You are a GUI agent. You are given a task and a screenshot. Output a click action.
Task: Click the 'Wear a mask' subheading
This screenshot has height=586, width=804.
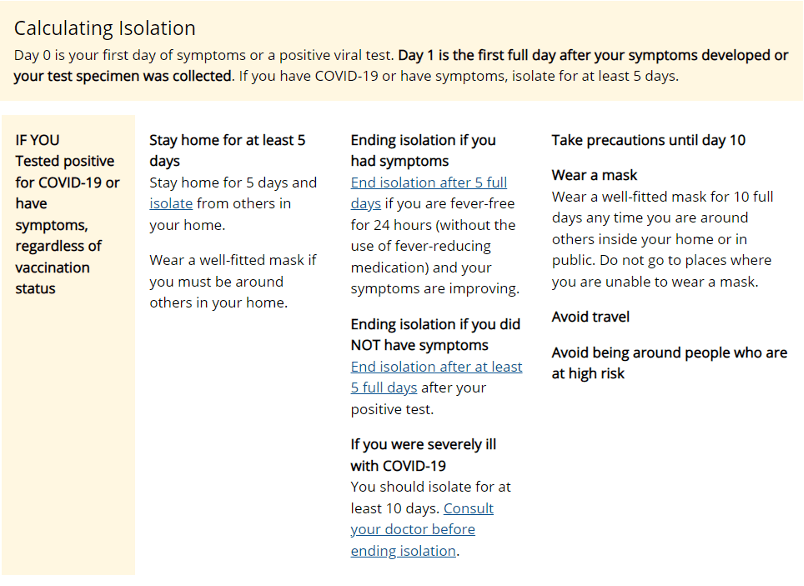point(594,175)
